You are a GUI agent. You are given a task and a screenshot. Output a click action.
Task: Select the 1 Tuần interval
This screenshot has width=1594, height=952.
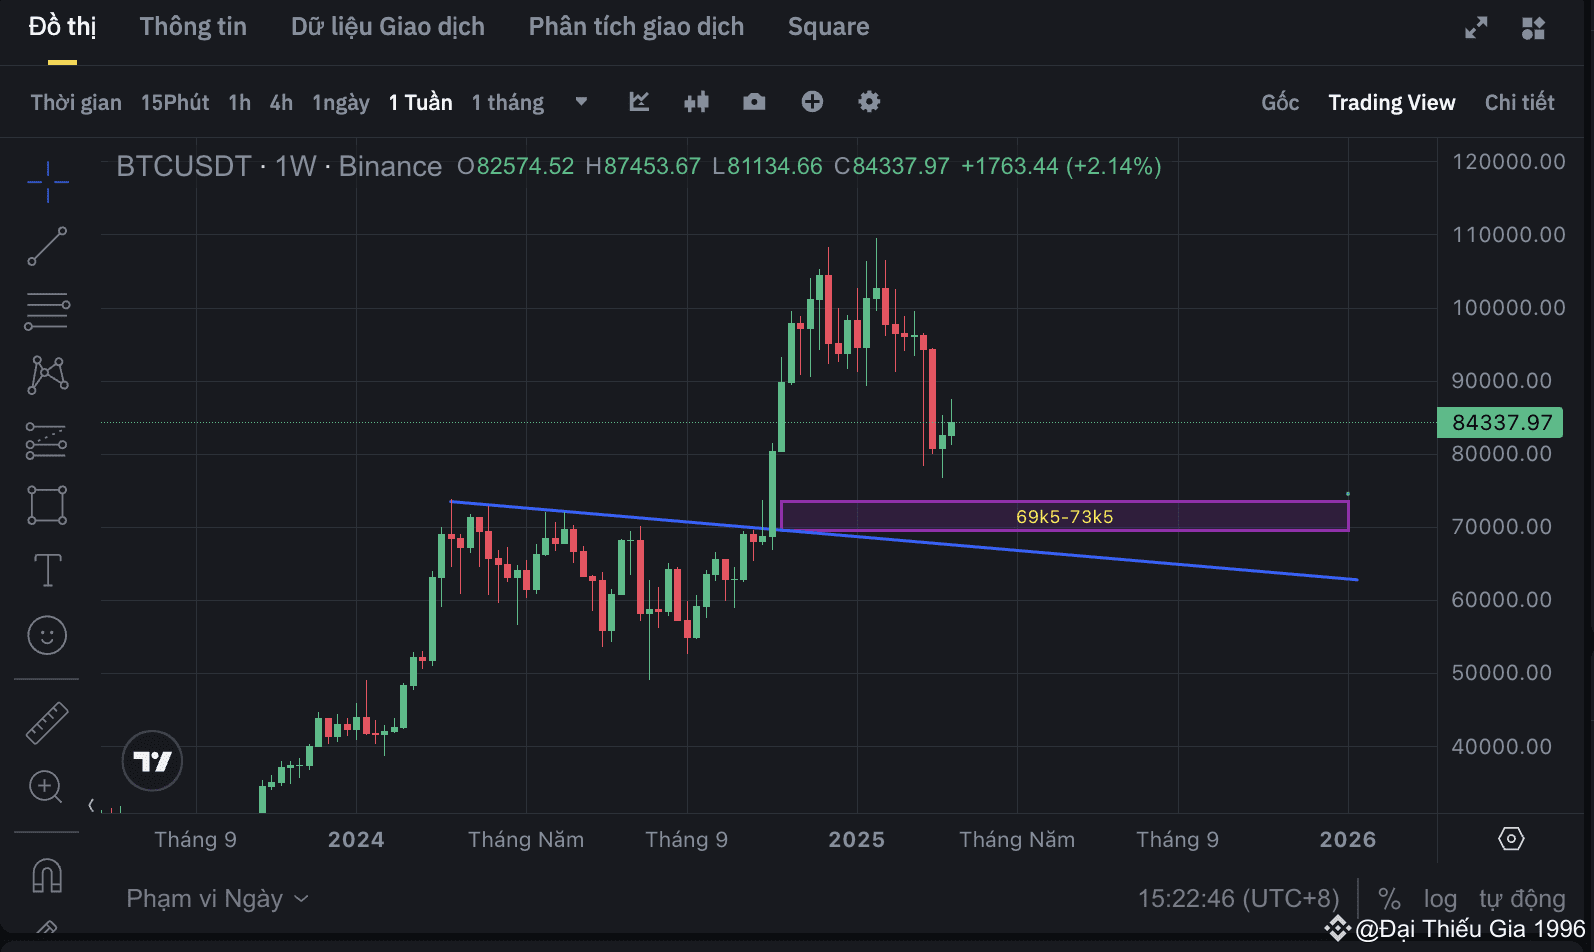420,103
